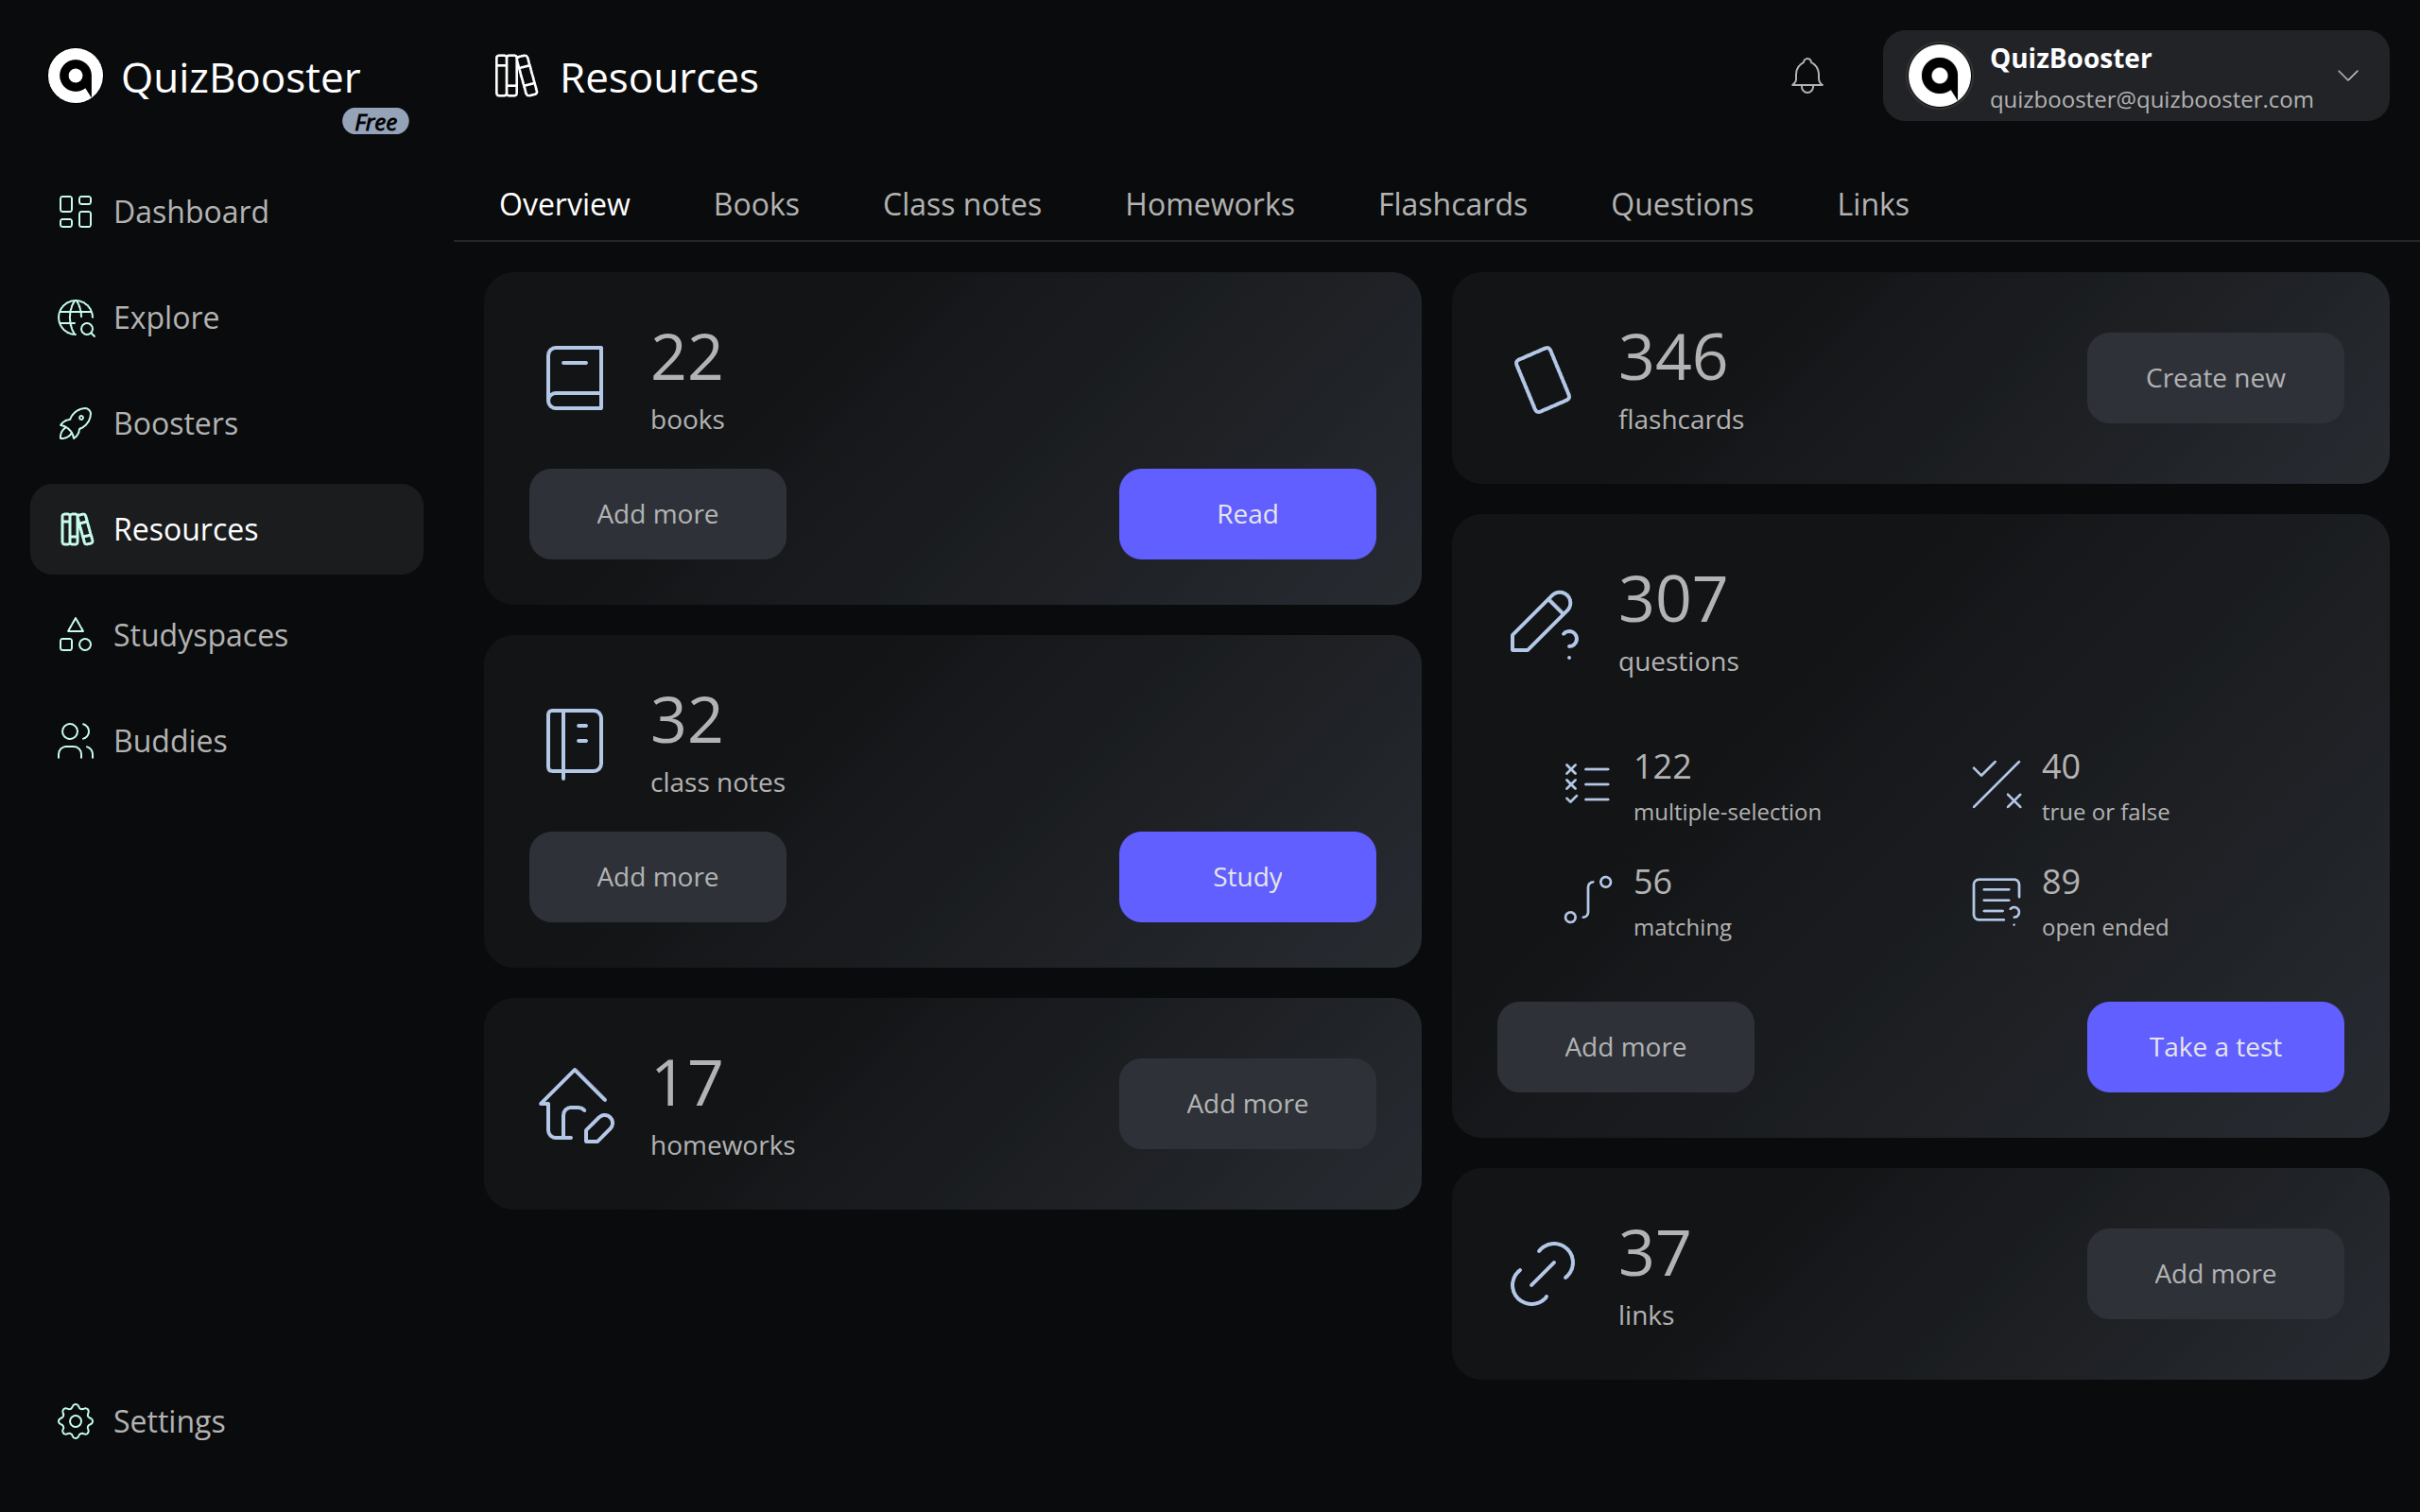Click the Free plan badge
Screen dimensions: 2420x1512
[376, 122]
